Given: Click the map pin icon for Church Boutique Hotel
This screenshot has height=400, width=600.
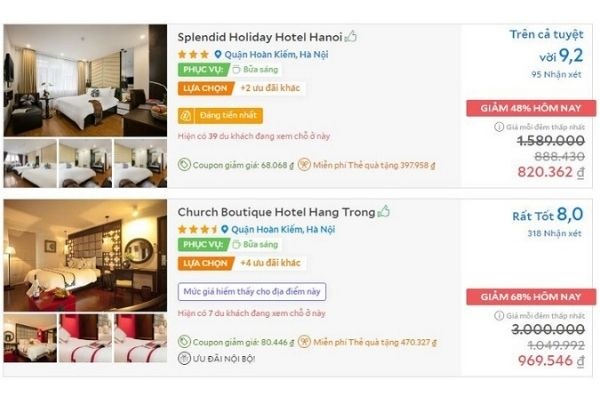Looking at the screenshot, I should click(225, 229).
